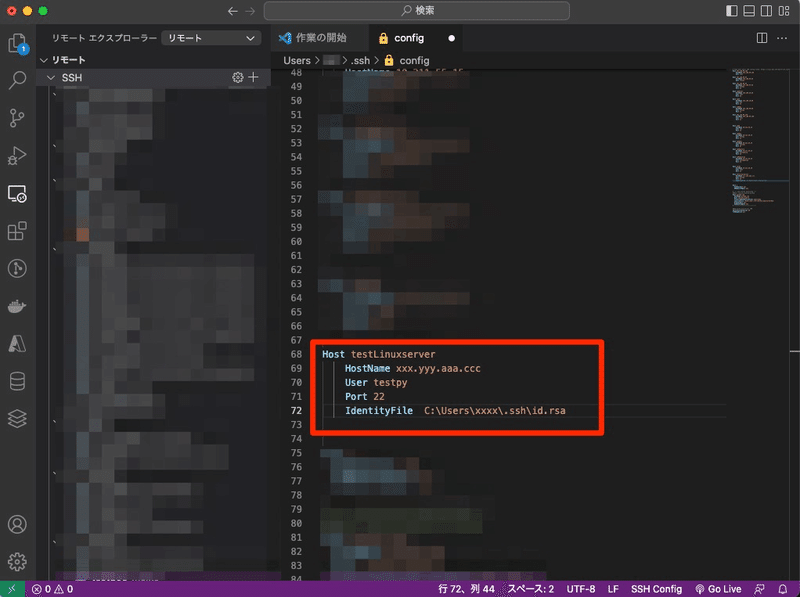Change indentation スペース: 2

531,589
